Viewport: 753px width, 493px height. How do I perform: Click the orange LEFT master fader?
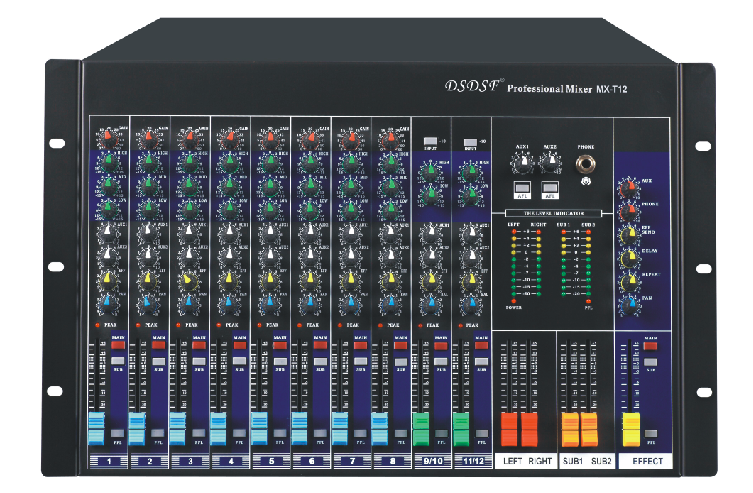tap(507, 428)
